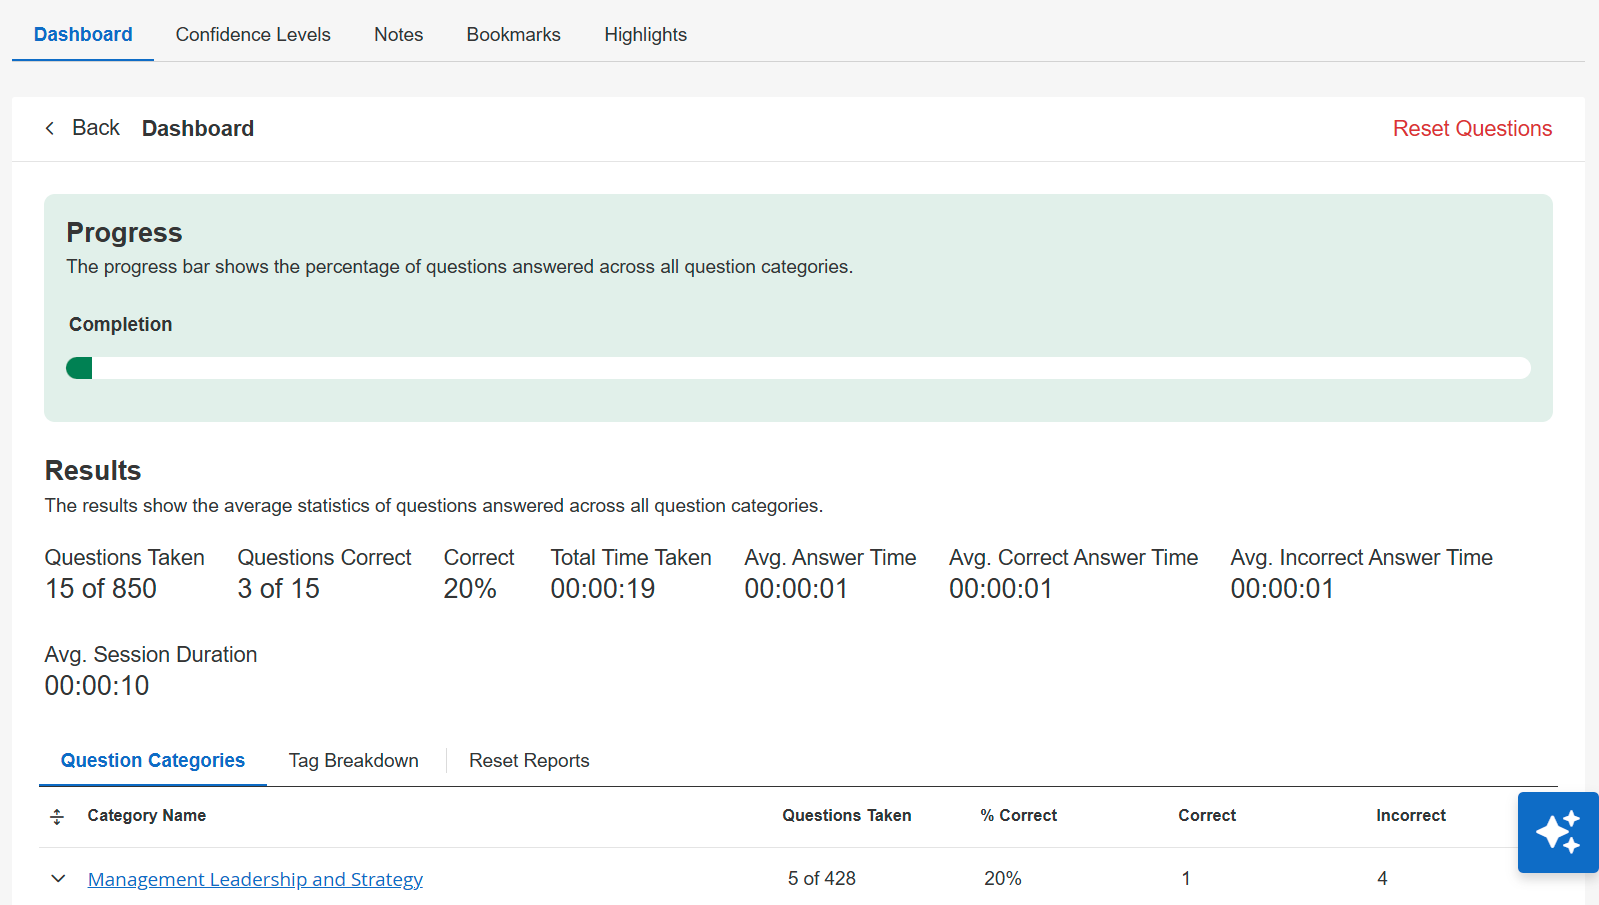
Task: Click the Completion progress bar
Action: pyautogui.click(x=797, y=368)
